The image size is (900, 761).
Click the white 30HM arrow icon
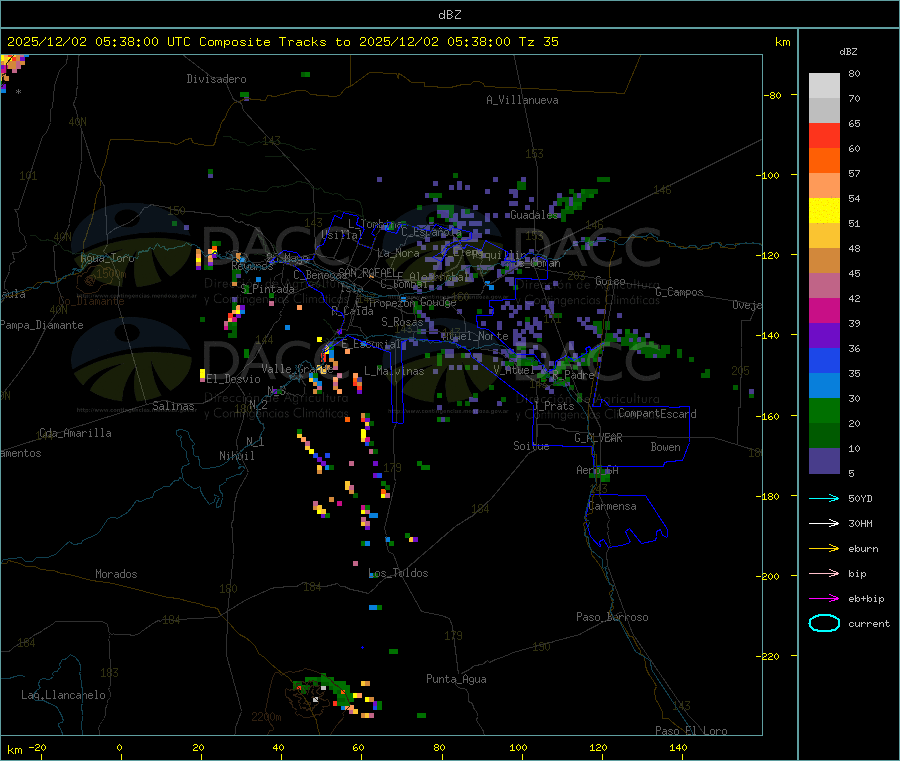[824, 523]
